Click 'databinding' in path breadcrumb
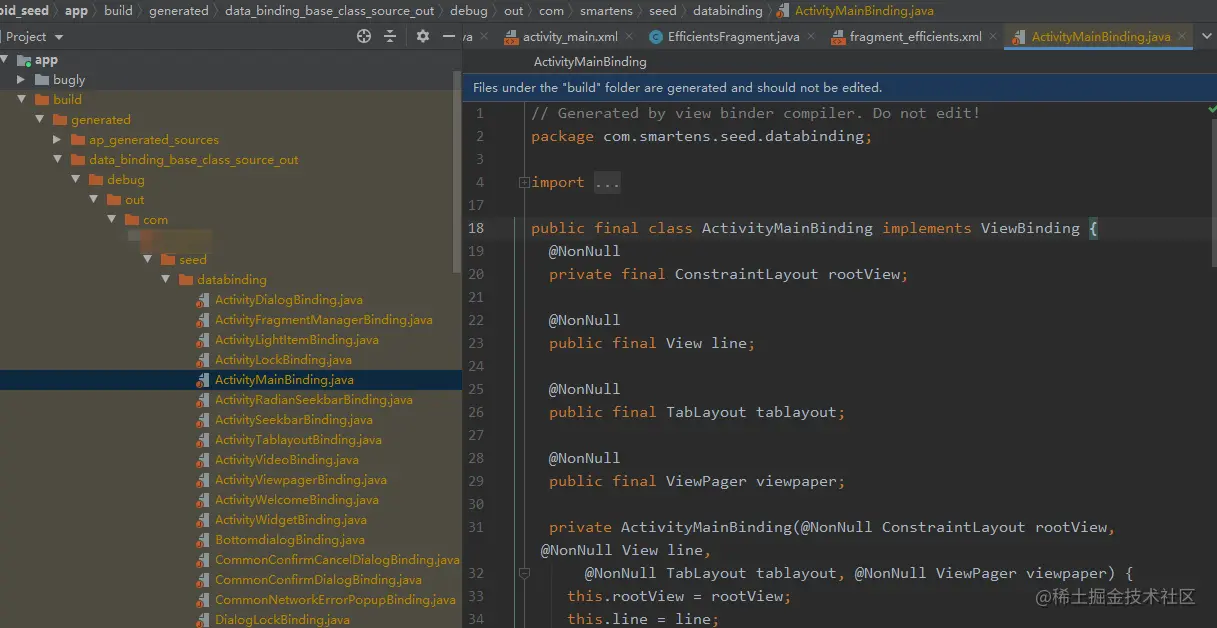Viewport: 1217px width, 628px height. coord(727,11)
